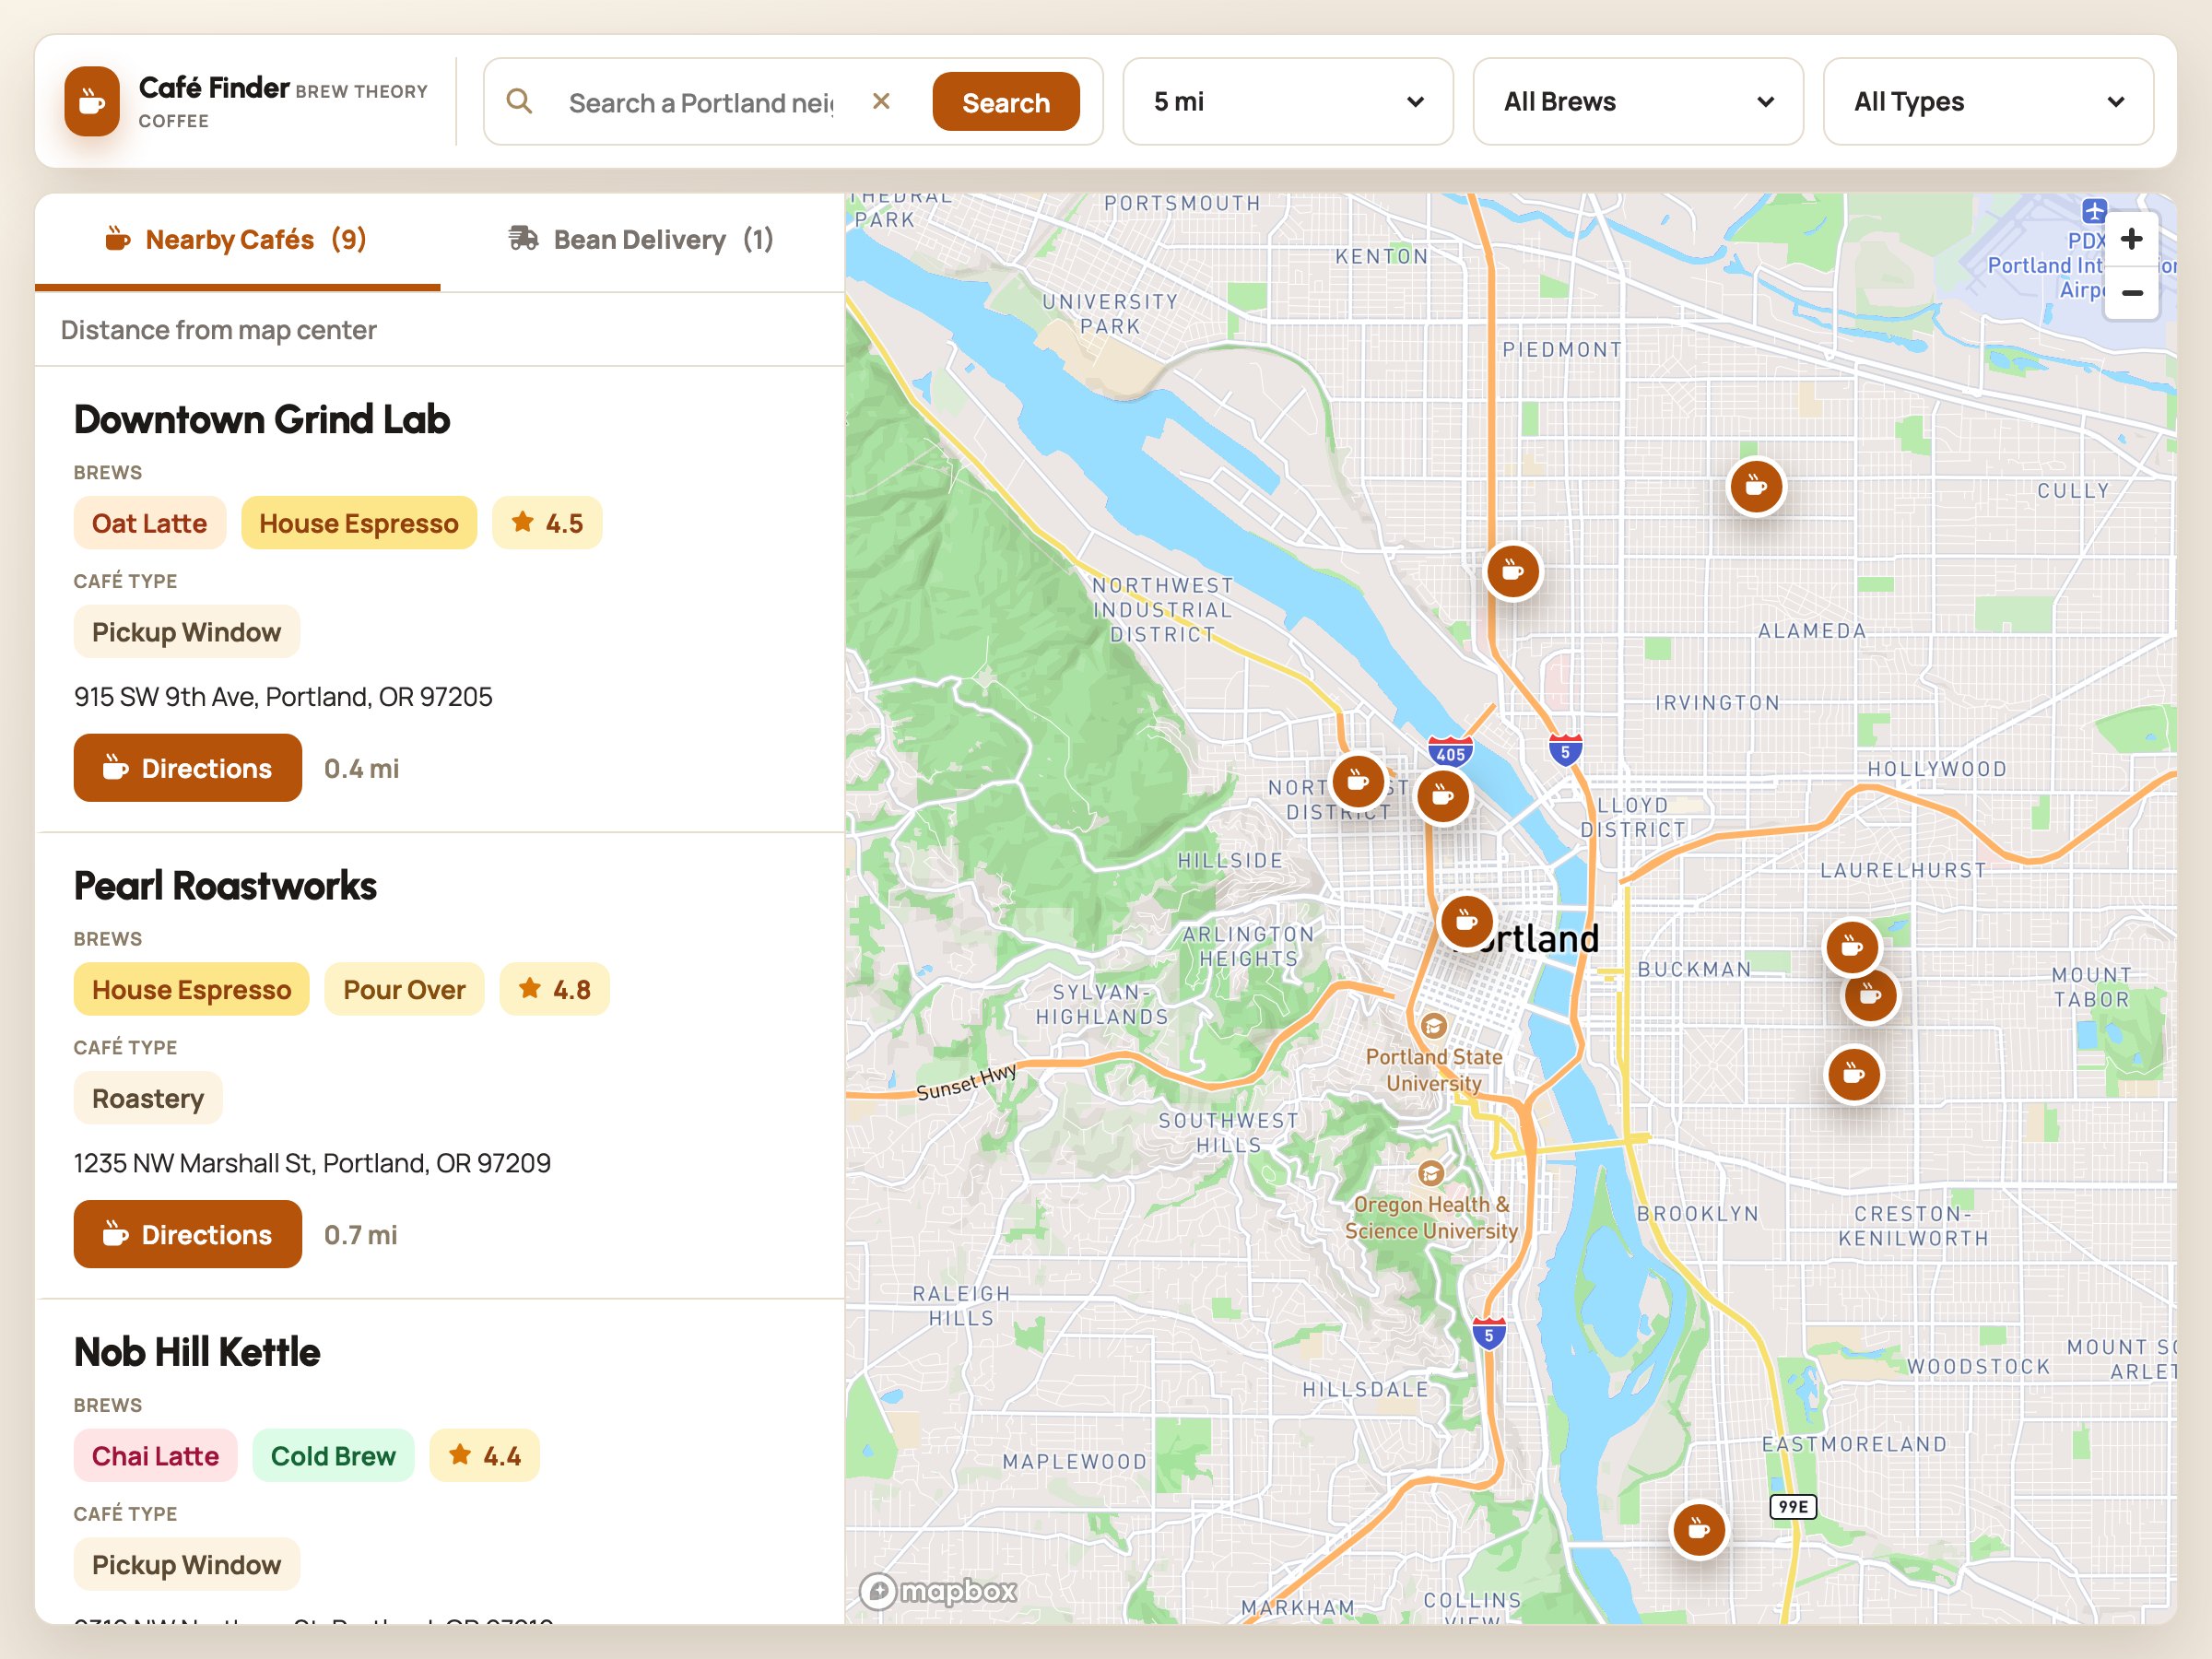Zoom in on the map

[x=2131, y=239]
